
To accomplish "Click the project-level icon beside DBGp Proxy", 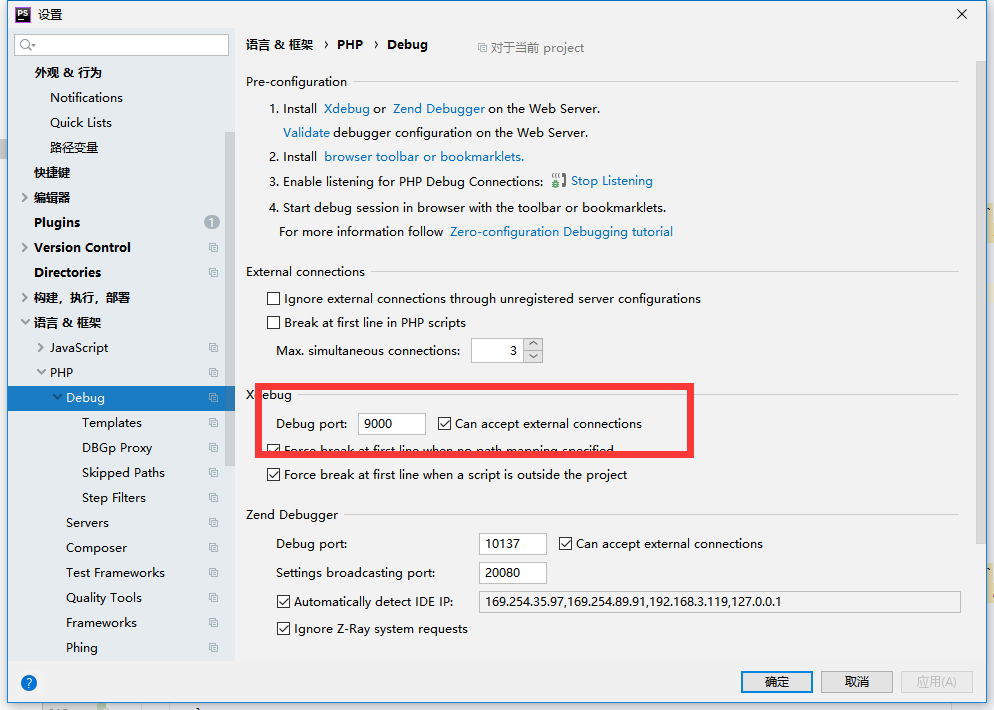I will (x=214, y=448).
